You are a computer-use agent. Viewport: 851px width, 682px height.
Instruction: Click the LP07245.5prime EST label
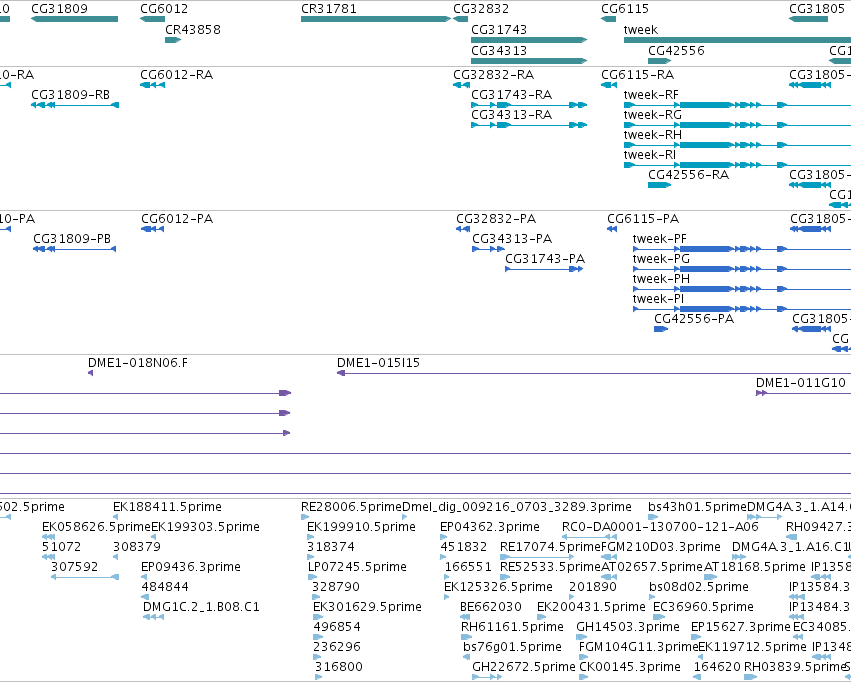357,567
